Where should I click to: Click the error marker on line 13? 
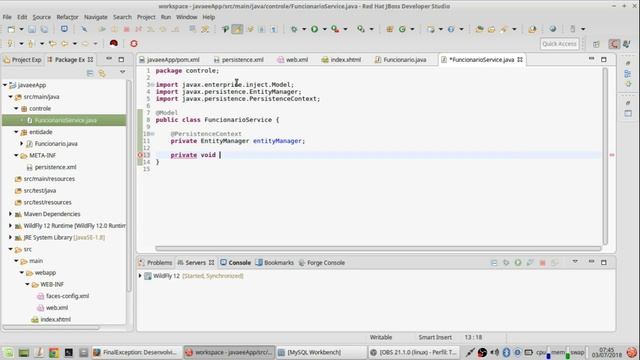[140, 155]
